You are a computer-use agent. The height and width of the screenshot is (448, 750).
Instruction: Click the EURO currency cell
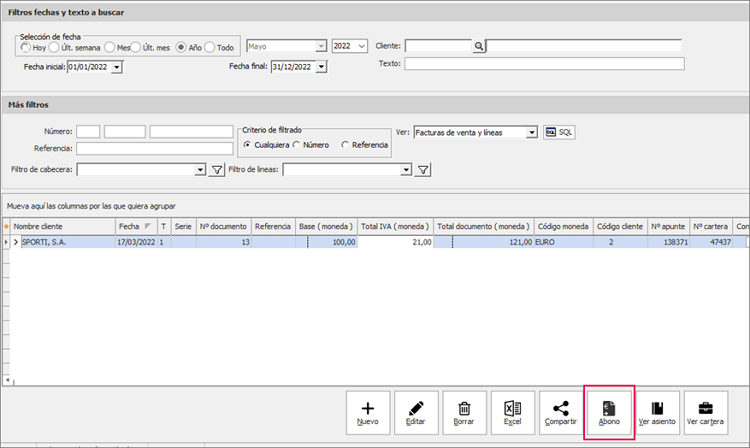563,242
